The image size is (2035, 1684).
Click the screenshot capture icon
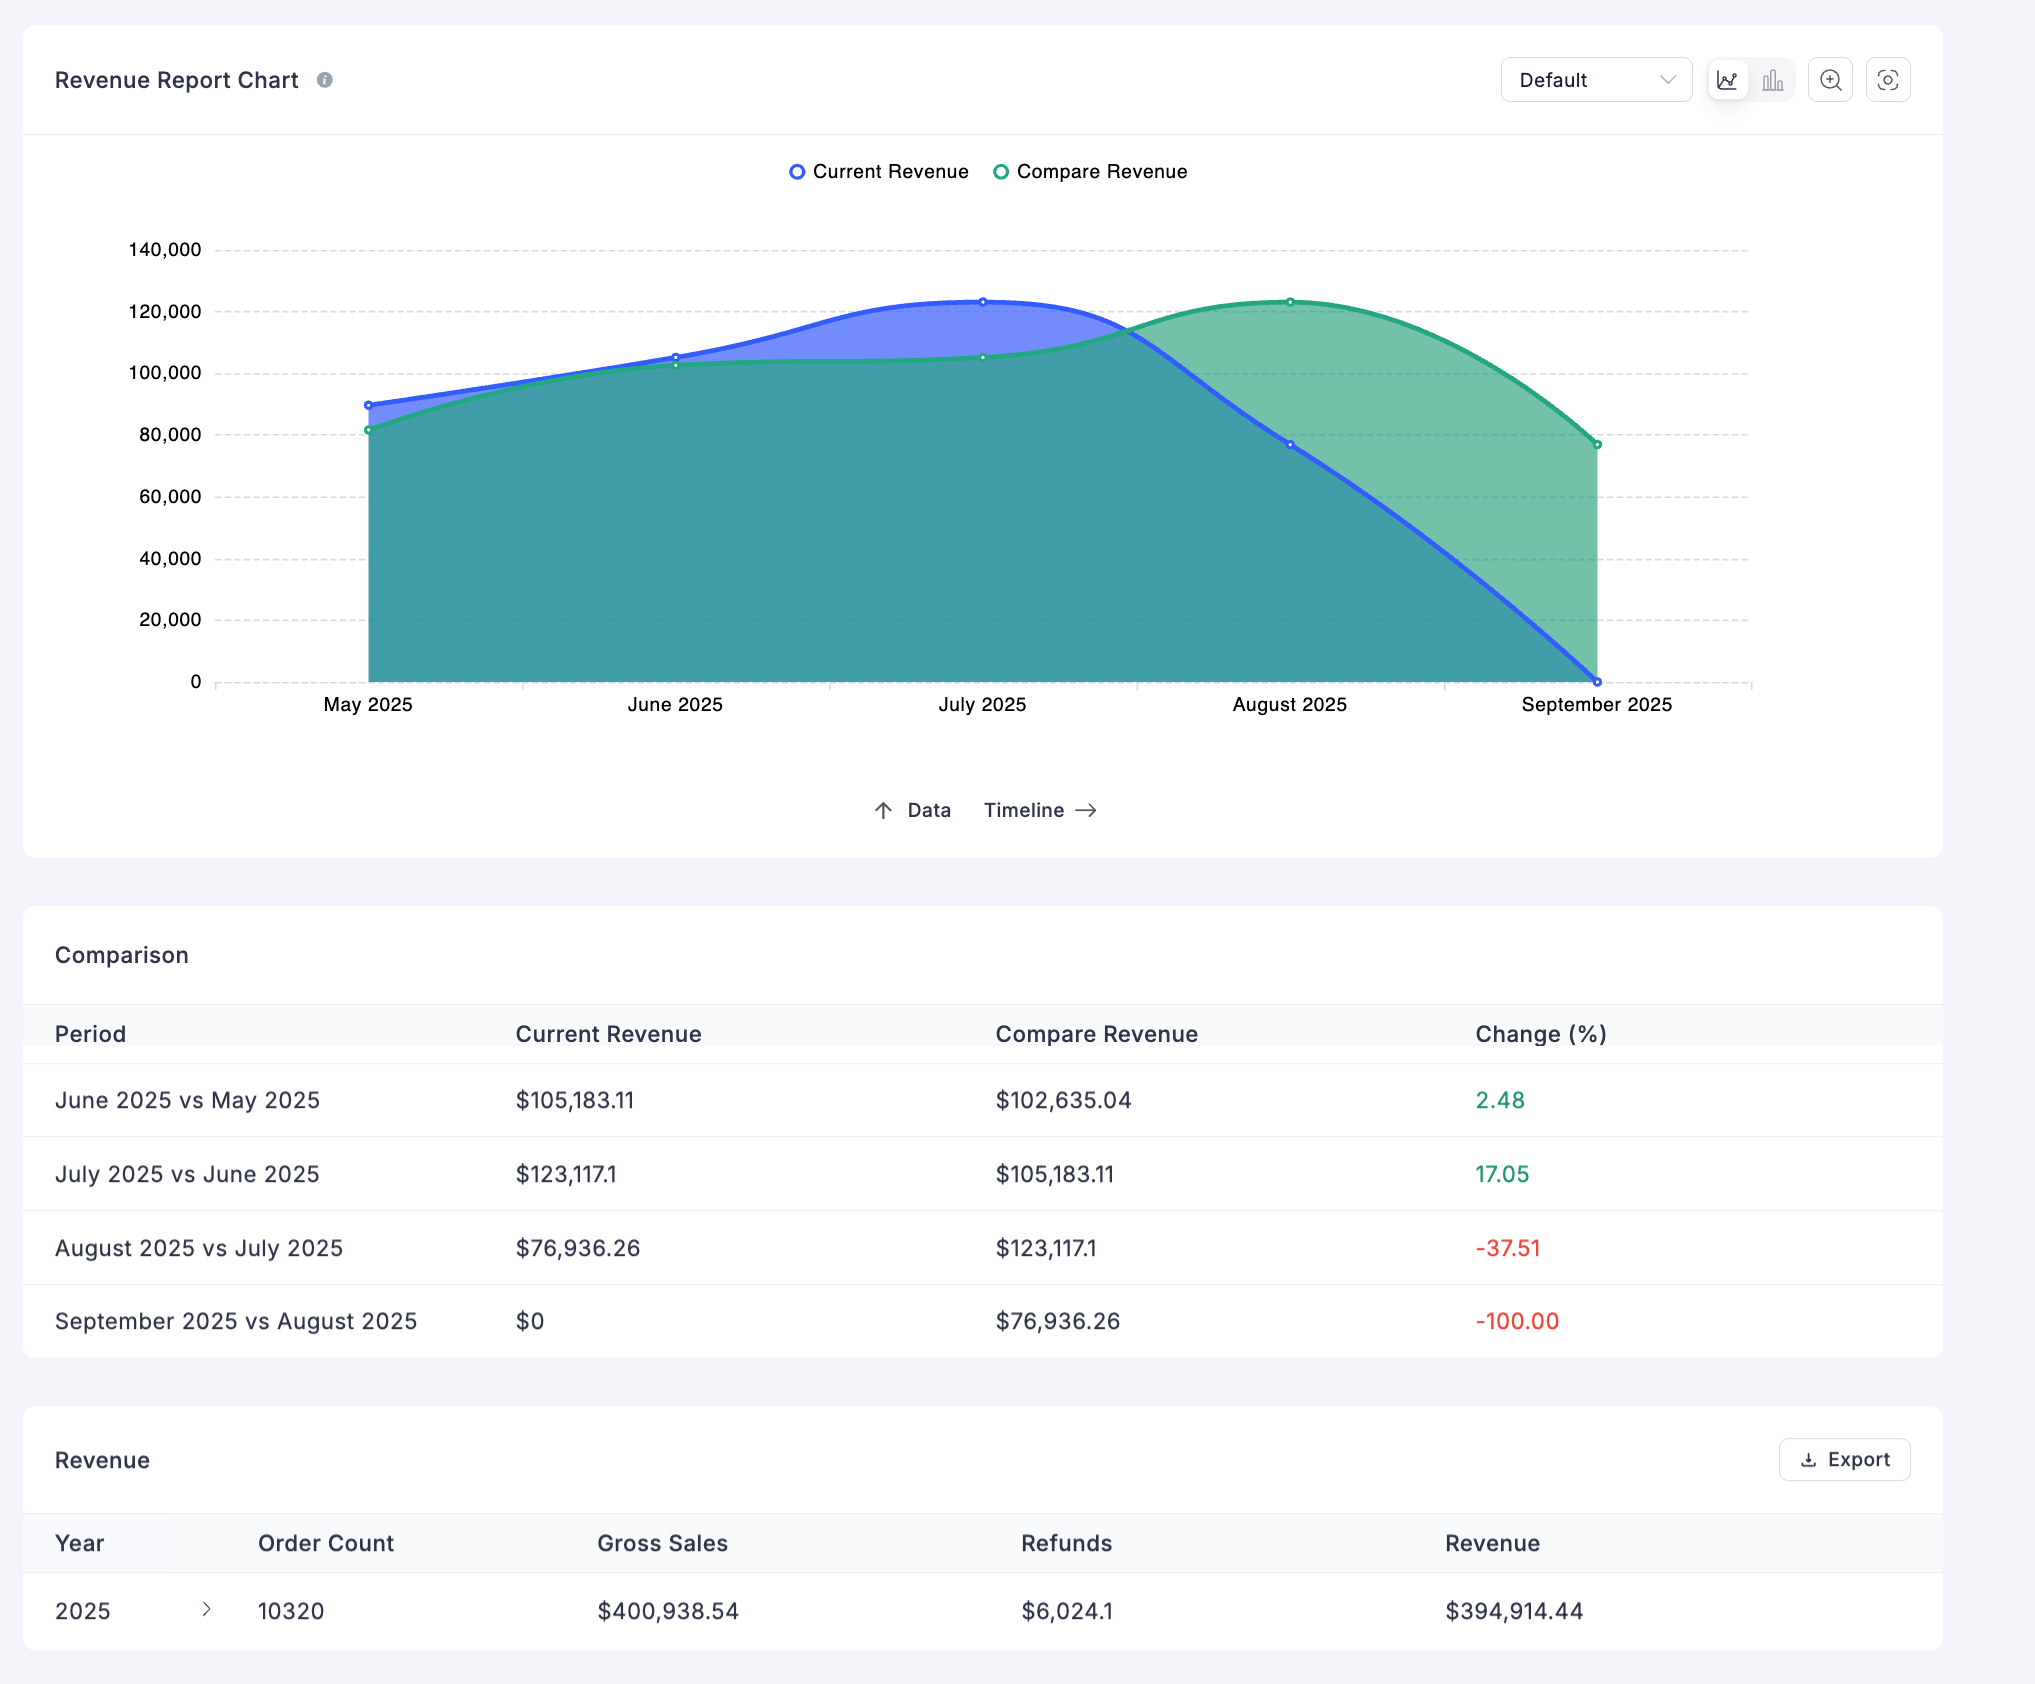click(1888, 80)
